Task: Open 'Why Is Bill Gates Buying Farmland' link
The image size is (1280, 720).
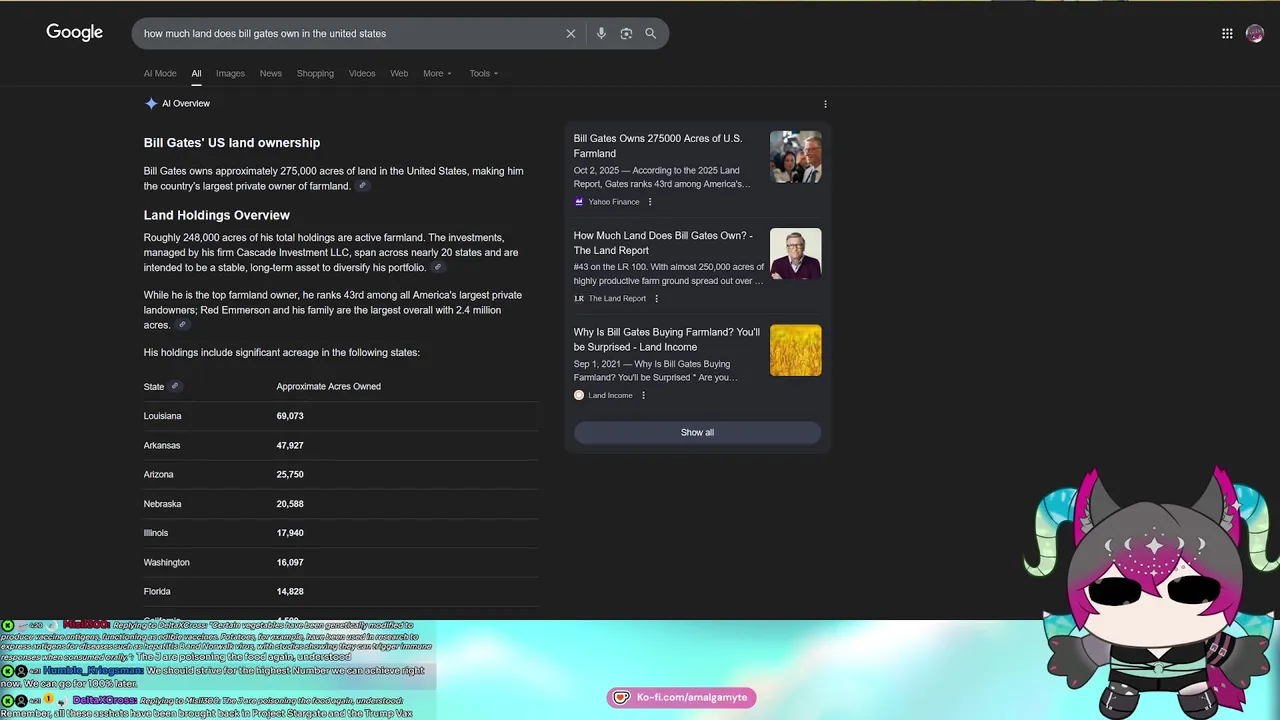Action: pos(667,339)
